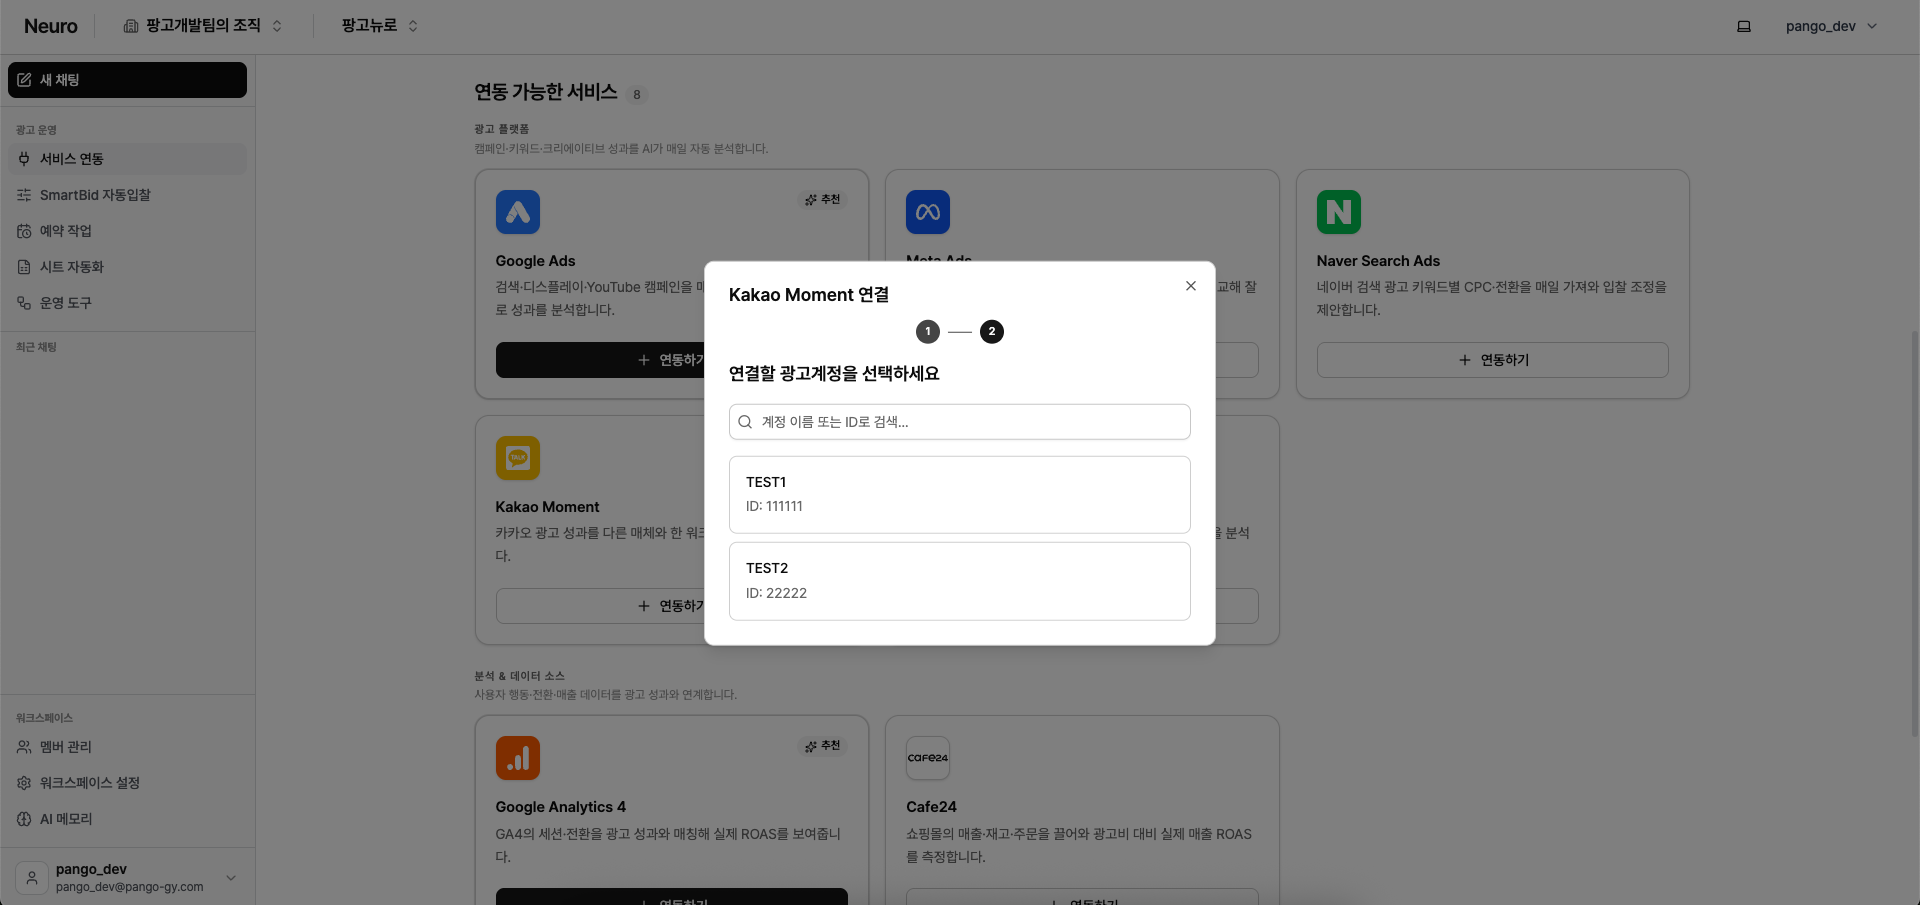Click the Google Ads logo icon
The height and width of the screenshot is (905, 1920).
point(518,212)
